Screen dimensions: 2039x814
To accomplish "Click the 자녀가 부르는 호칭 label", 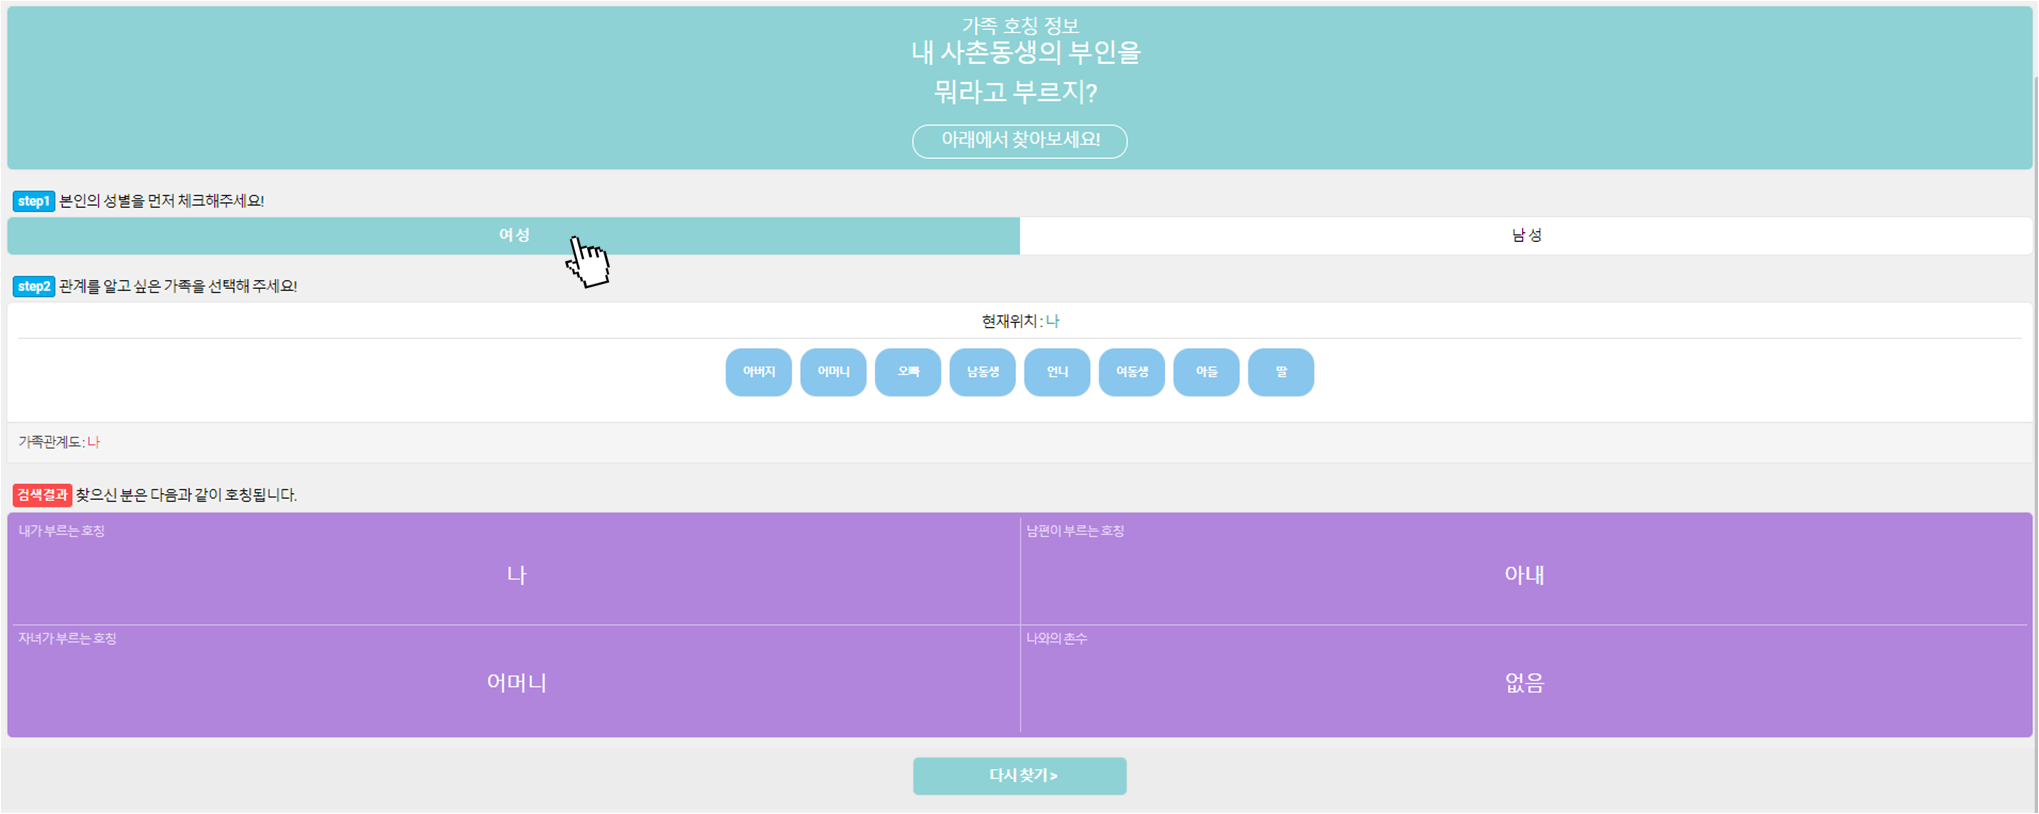I will [67, 639].
